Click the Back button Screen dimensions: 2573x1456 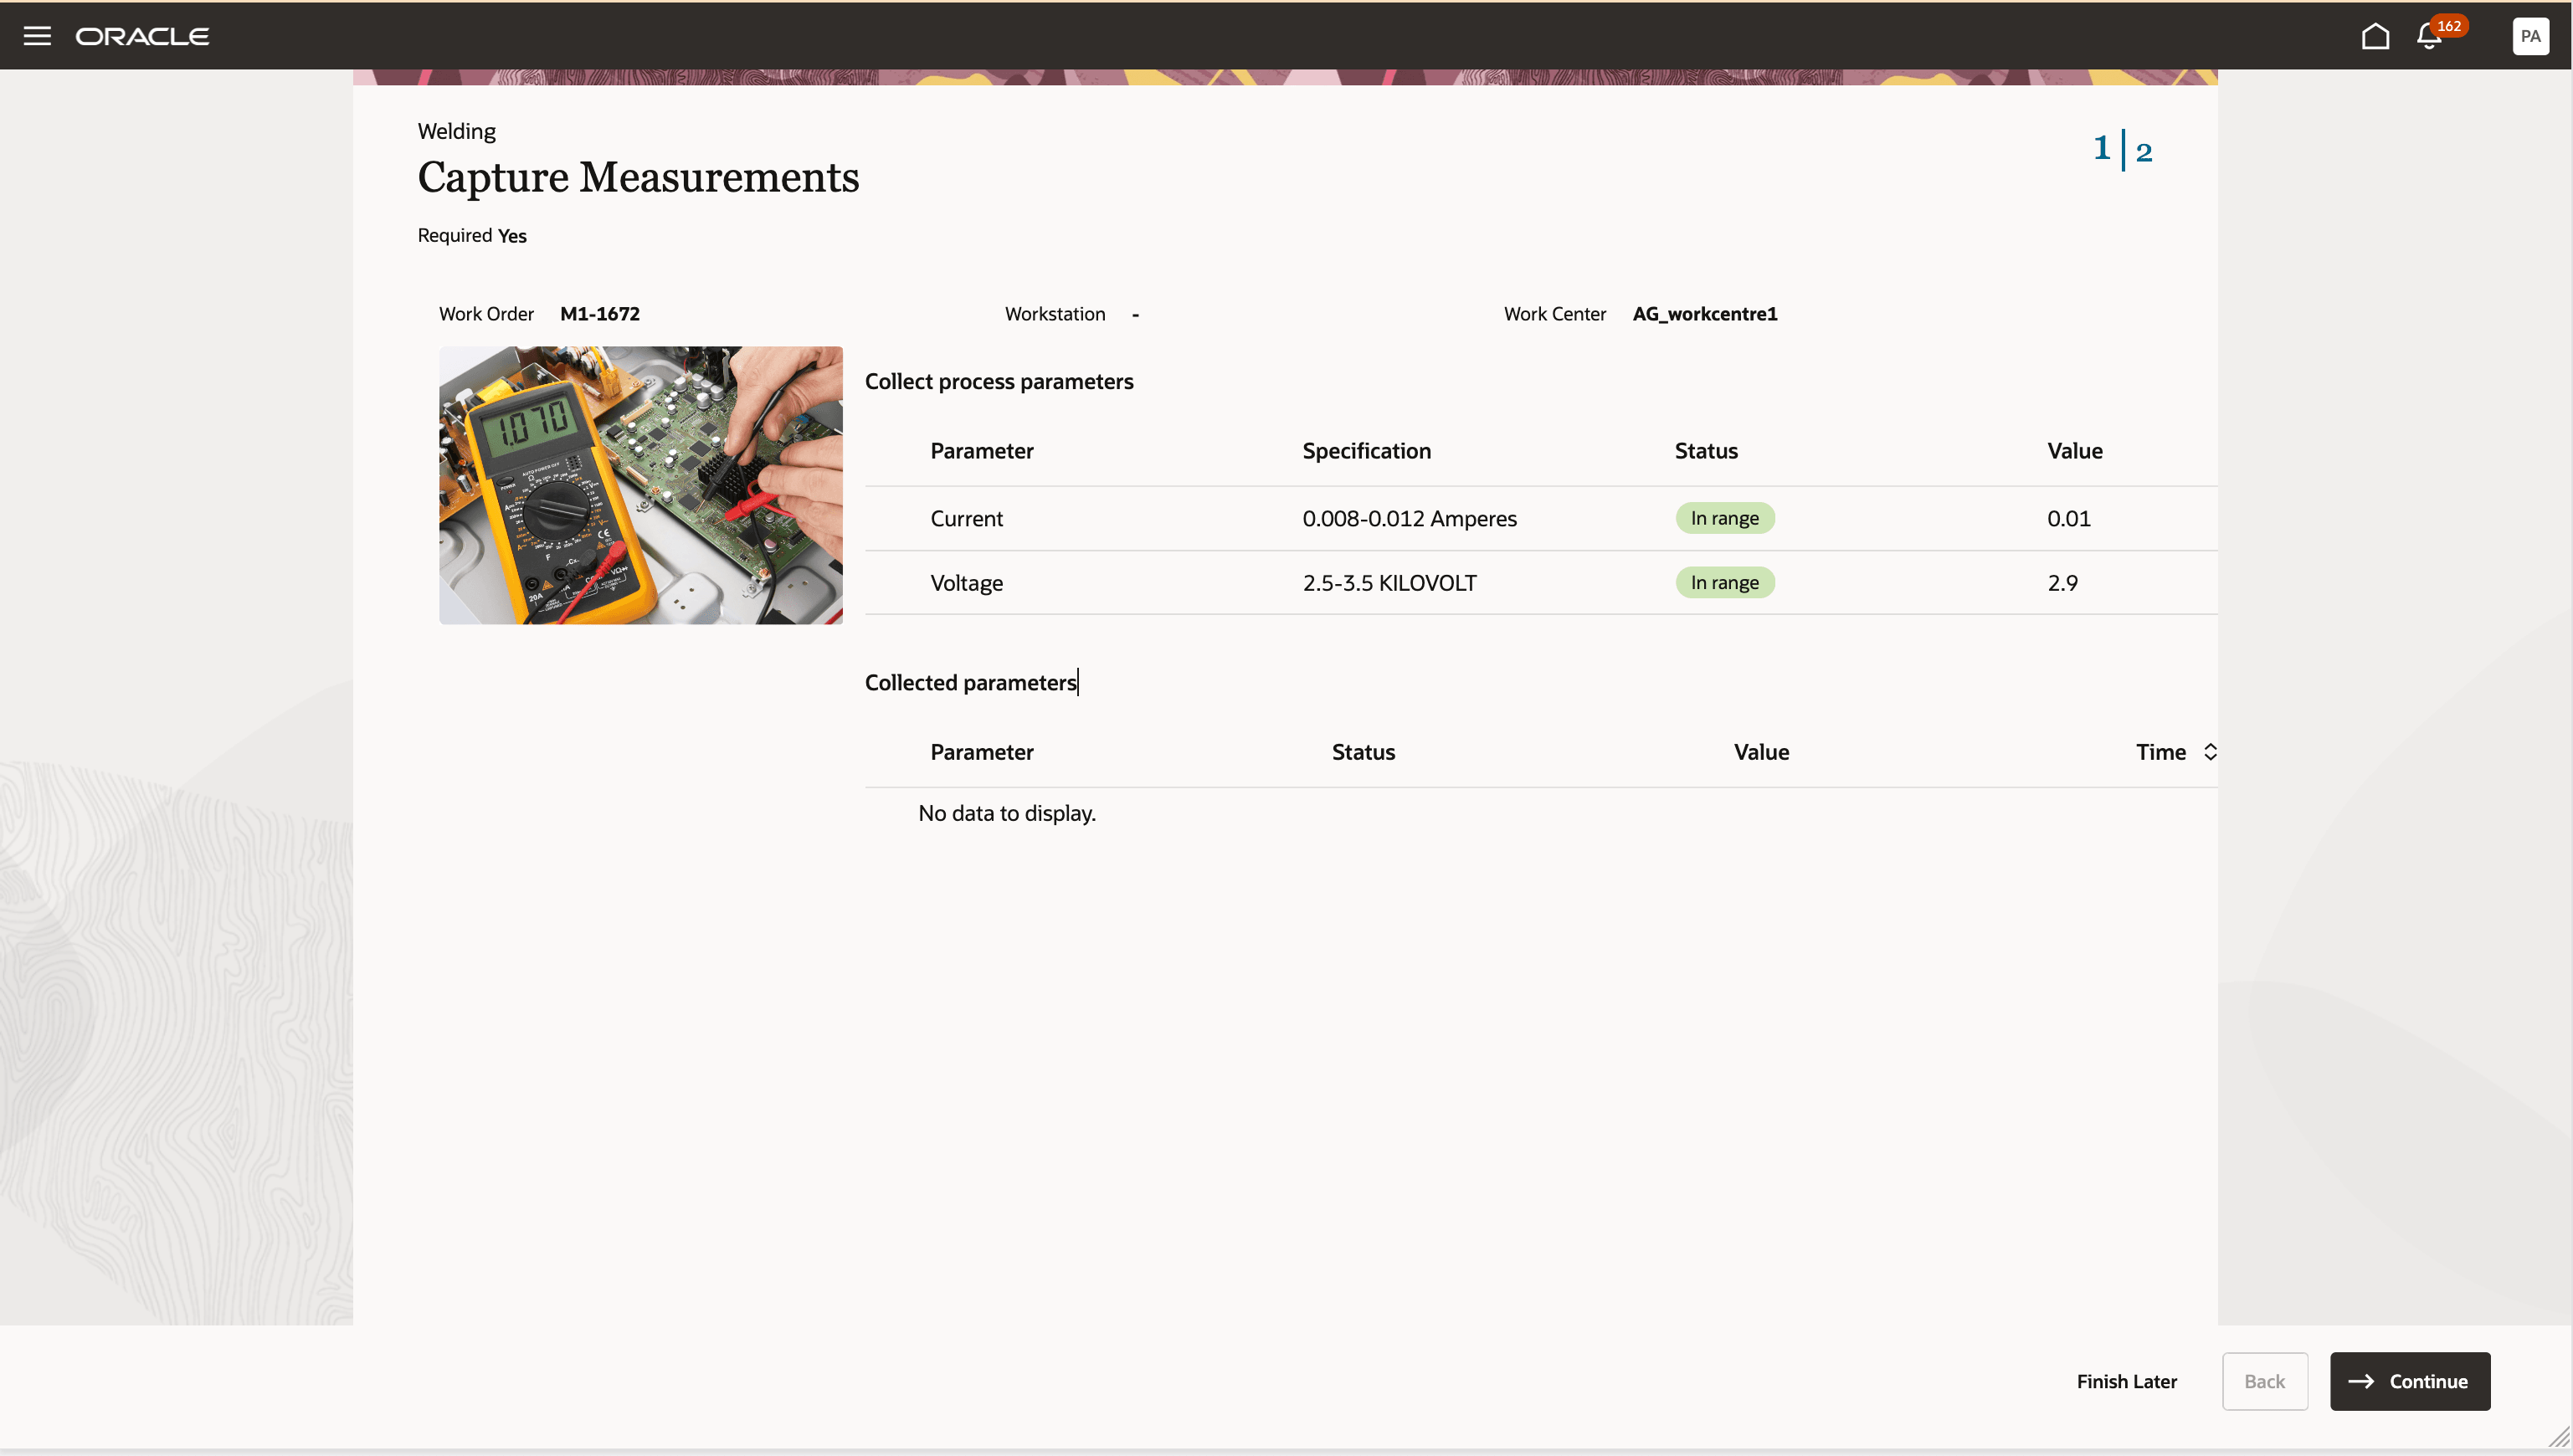[2264, 1381]
